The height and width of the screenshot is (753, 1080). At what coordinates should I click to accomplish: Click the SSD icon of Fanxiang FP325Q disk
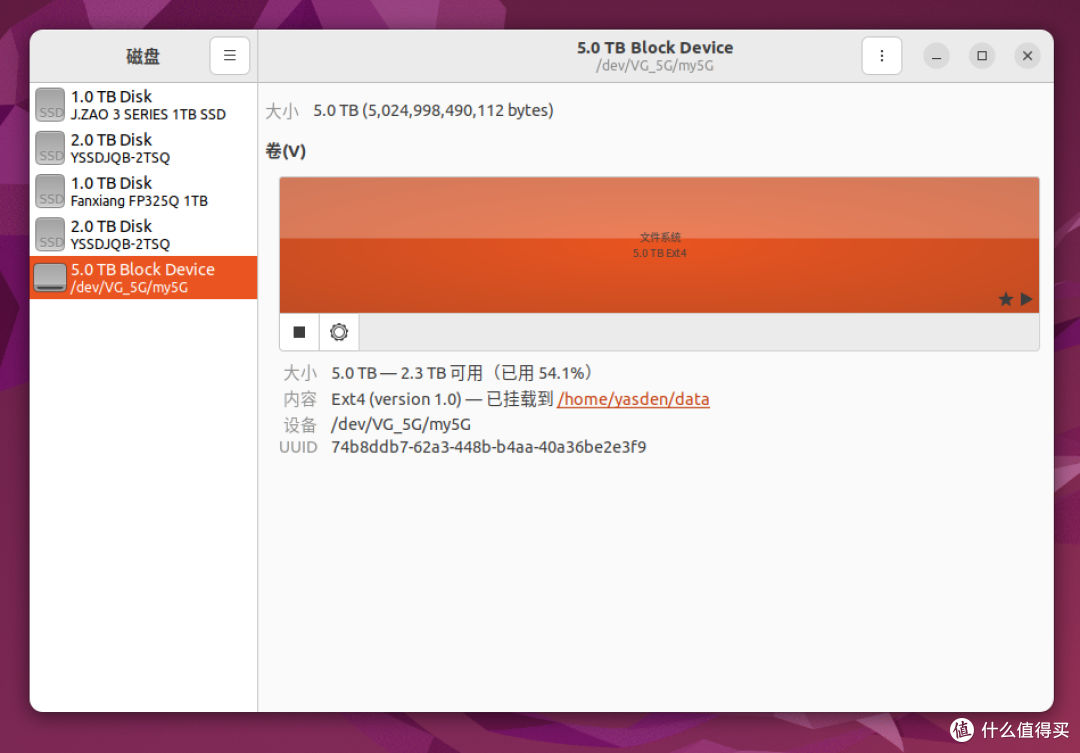pos(50,191)
